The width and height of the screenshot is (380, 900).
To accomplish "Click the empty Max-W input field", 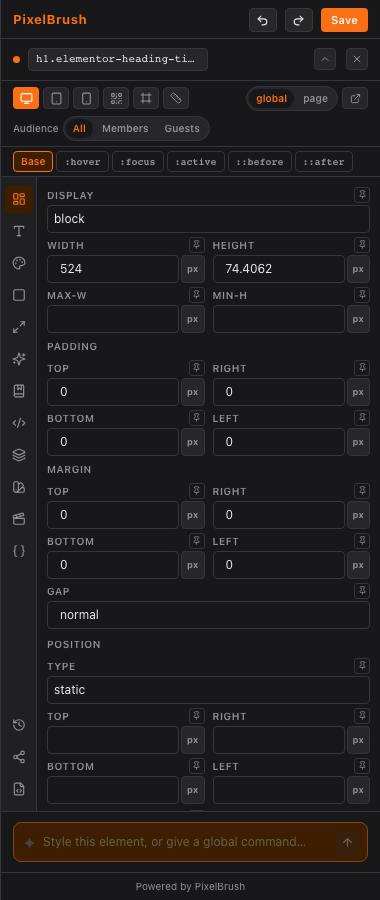I will tap(113, 319).
